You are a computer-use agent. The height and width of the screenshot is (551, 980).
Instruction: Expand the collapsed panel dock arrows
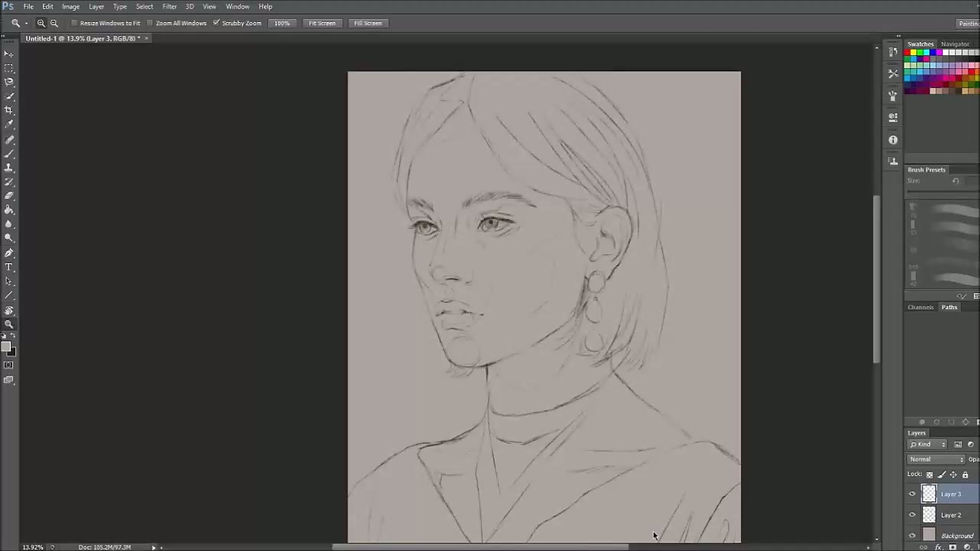click(x=898, y=36)
